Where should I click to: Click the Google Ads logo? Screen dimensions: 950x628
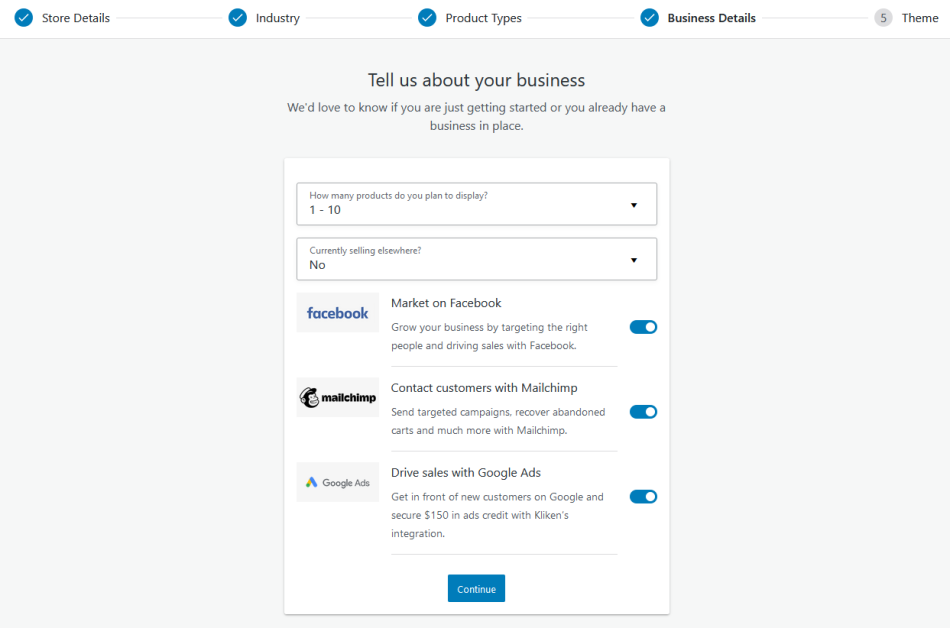337,482
